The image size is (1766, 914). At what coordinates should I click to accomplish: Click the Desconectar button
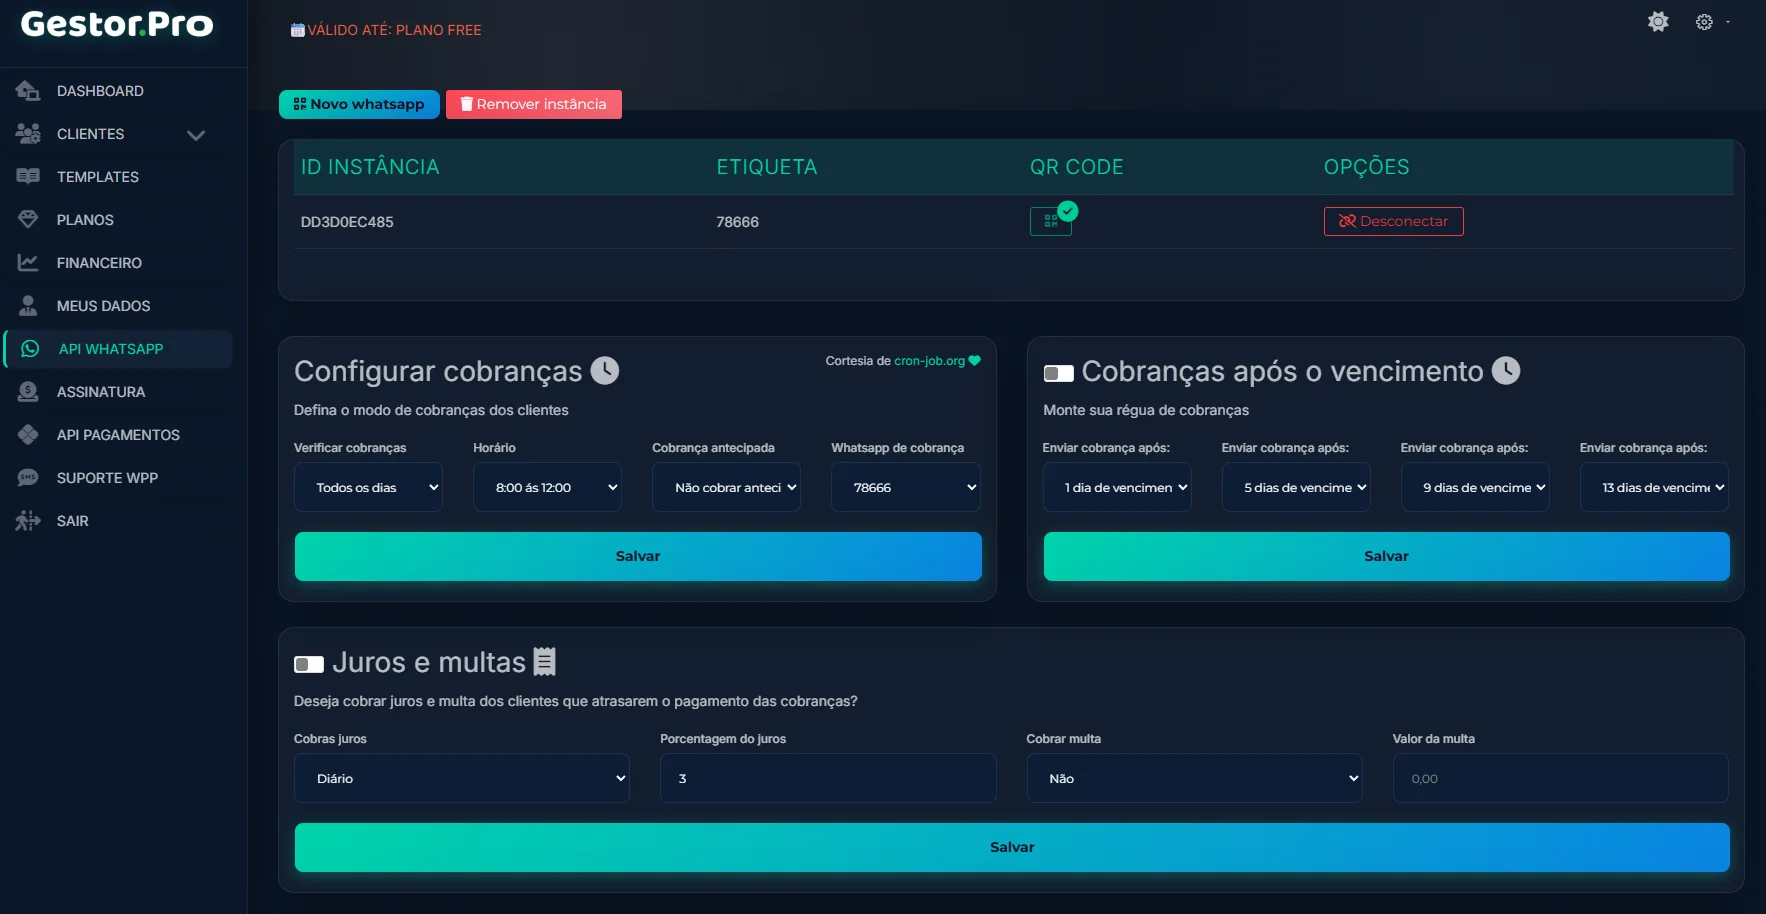click(1393, 221)
